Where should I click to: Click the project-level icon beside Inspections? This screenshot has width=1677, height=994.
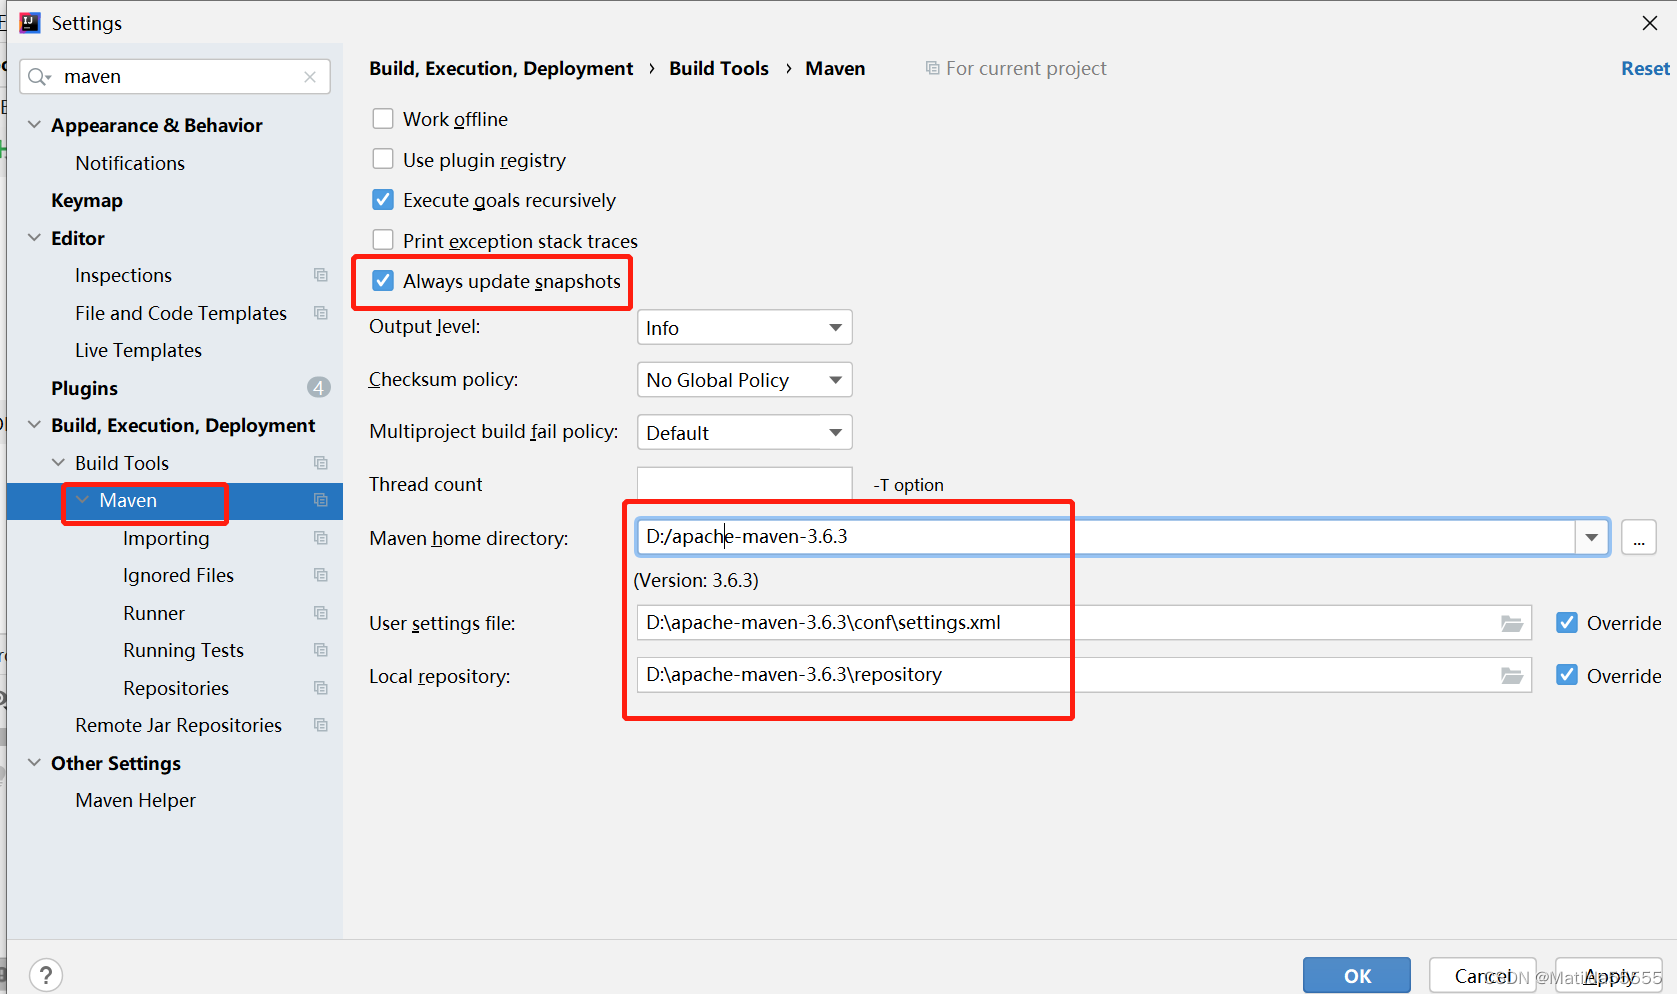coord(321,275)
